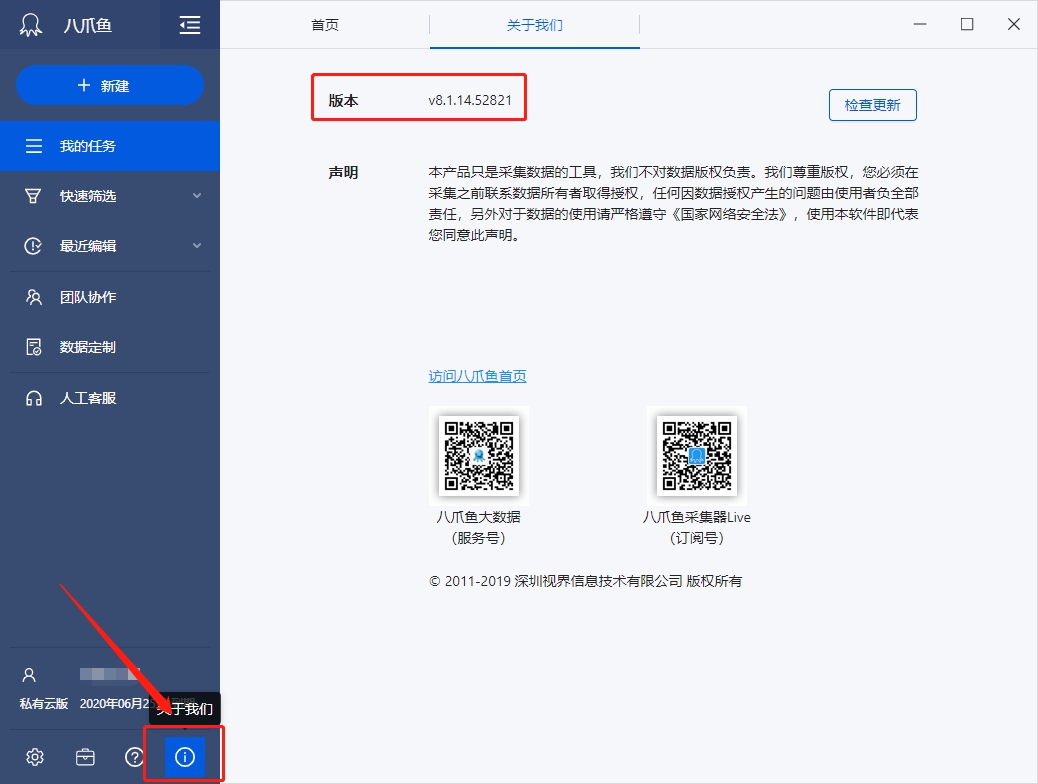Click the version number v8.1.14.52821
Viewport: 1038px width, 784px height.
(470, 101)
